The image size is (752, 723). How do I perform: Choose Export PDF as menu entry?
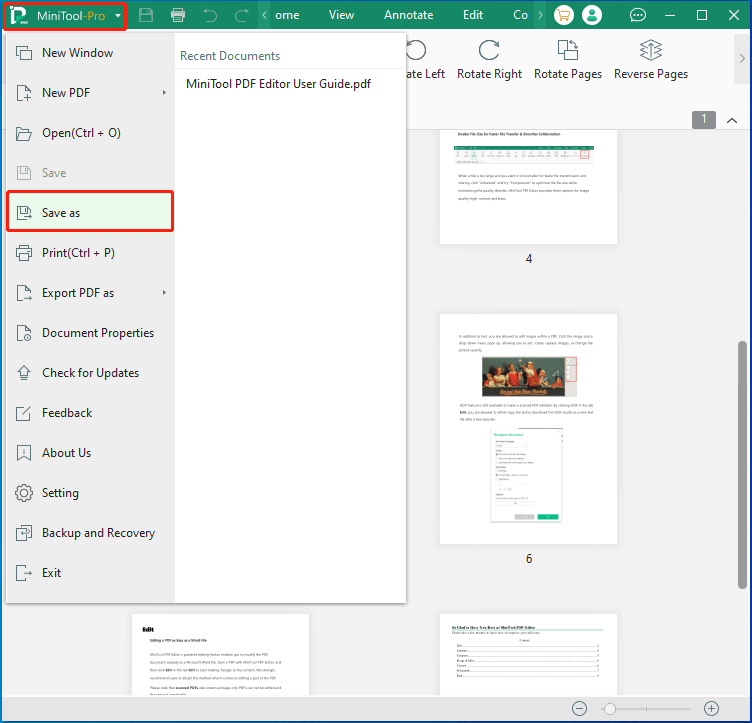pyautogui.click(x=90, y=293)
